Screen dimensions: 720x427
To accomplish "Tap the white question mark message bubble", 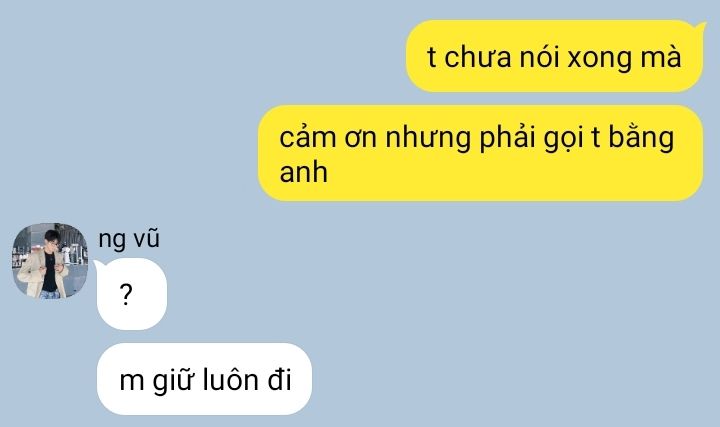I will [x=131, y=294].
